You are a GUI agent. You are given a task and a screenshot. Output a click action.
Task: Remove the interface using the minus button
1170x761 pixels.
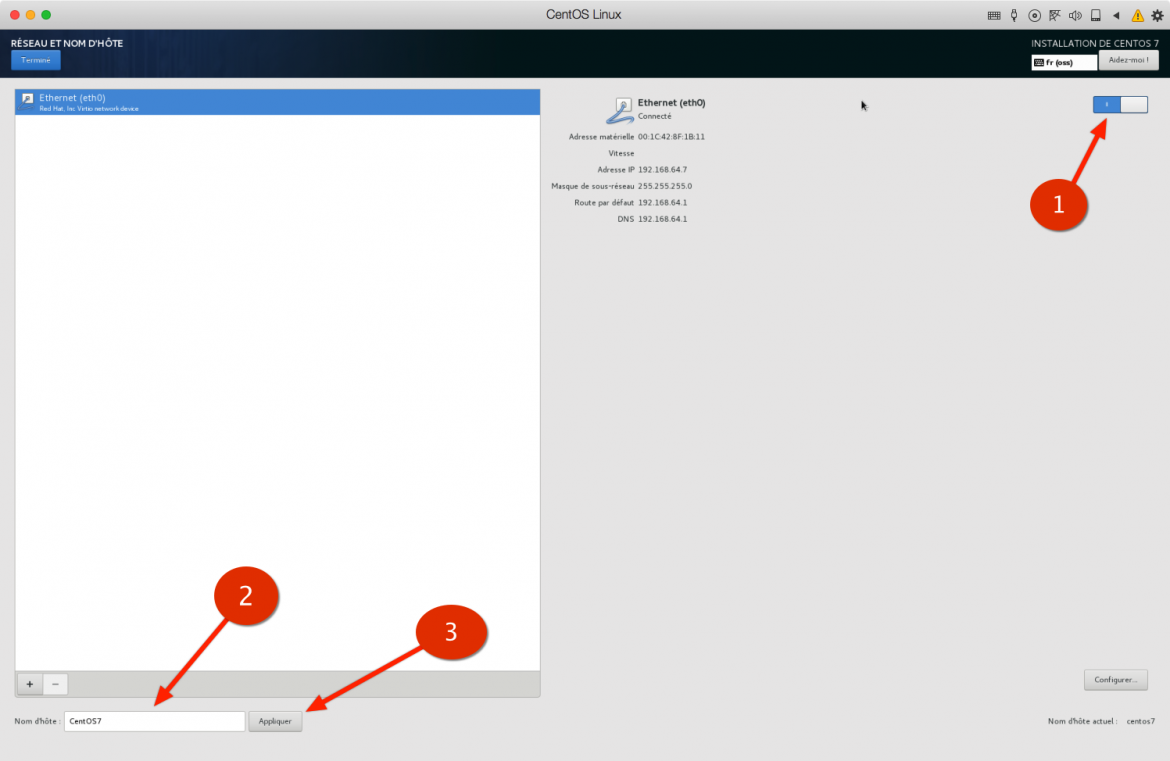pos(55,684)
